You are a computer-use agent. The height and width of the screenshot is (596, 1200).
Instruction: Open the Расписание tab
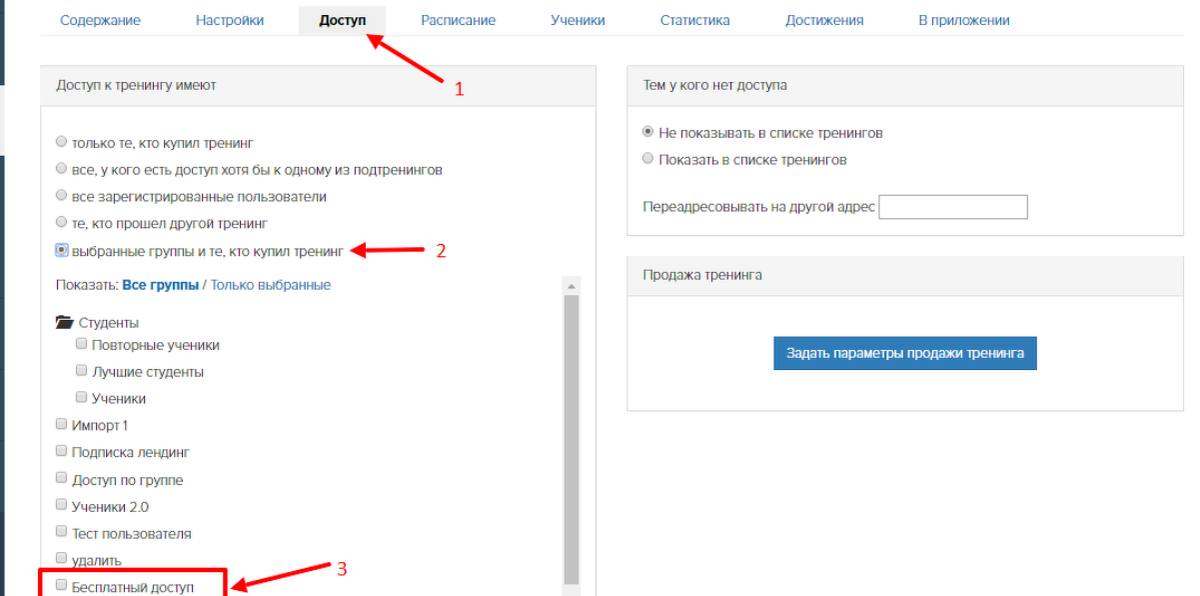tap(458, 20)
